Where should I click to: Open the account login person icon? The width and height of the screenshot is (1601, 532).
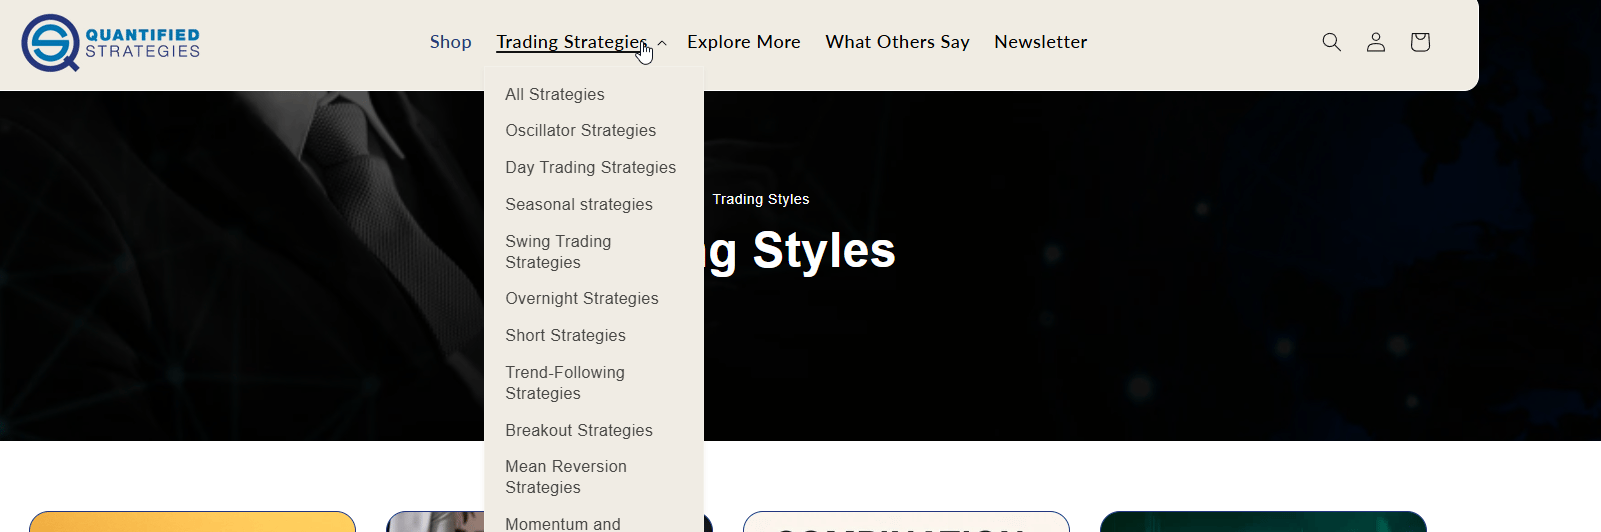[x=1376, y=42]
